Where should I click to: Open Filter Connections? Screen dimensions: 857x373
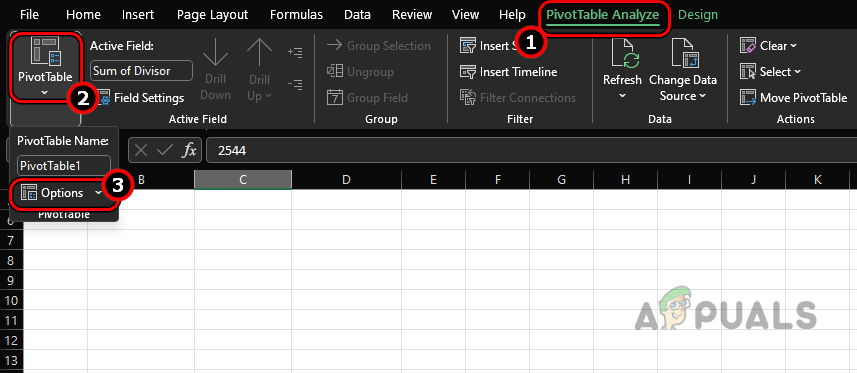pyautogui.click(x=518, y=98)
